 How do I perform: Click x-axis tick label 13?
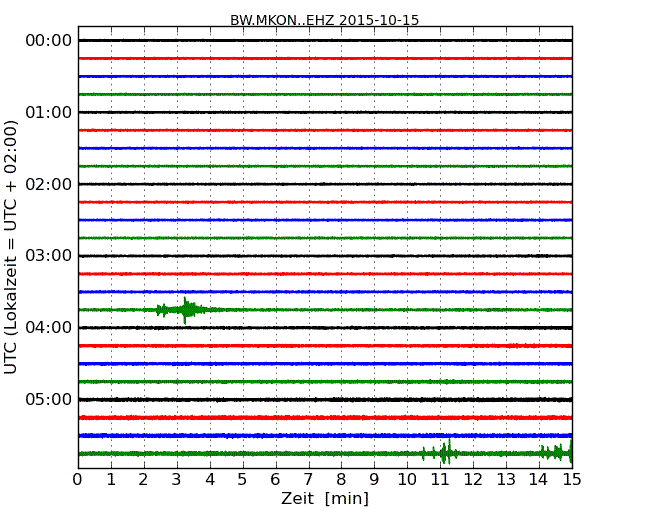pyautogui.click(x=506, y=480)
